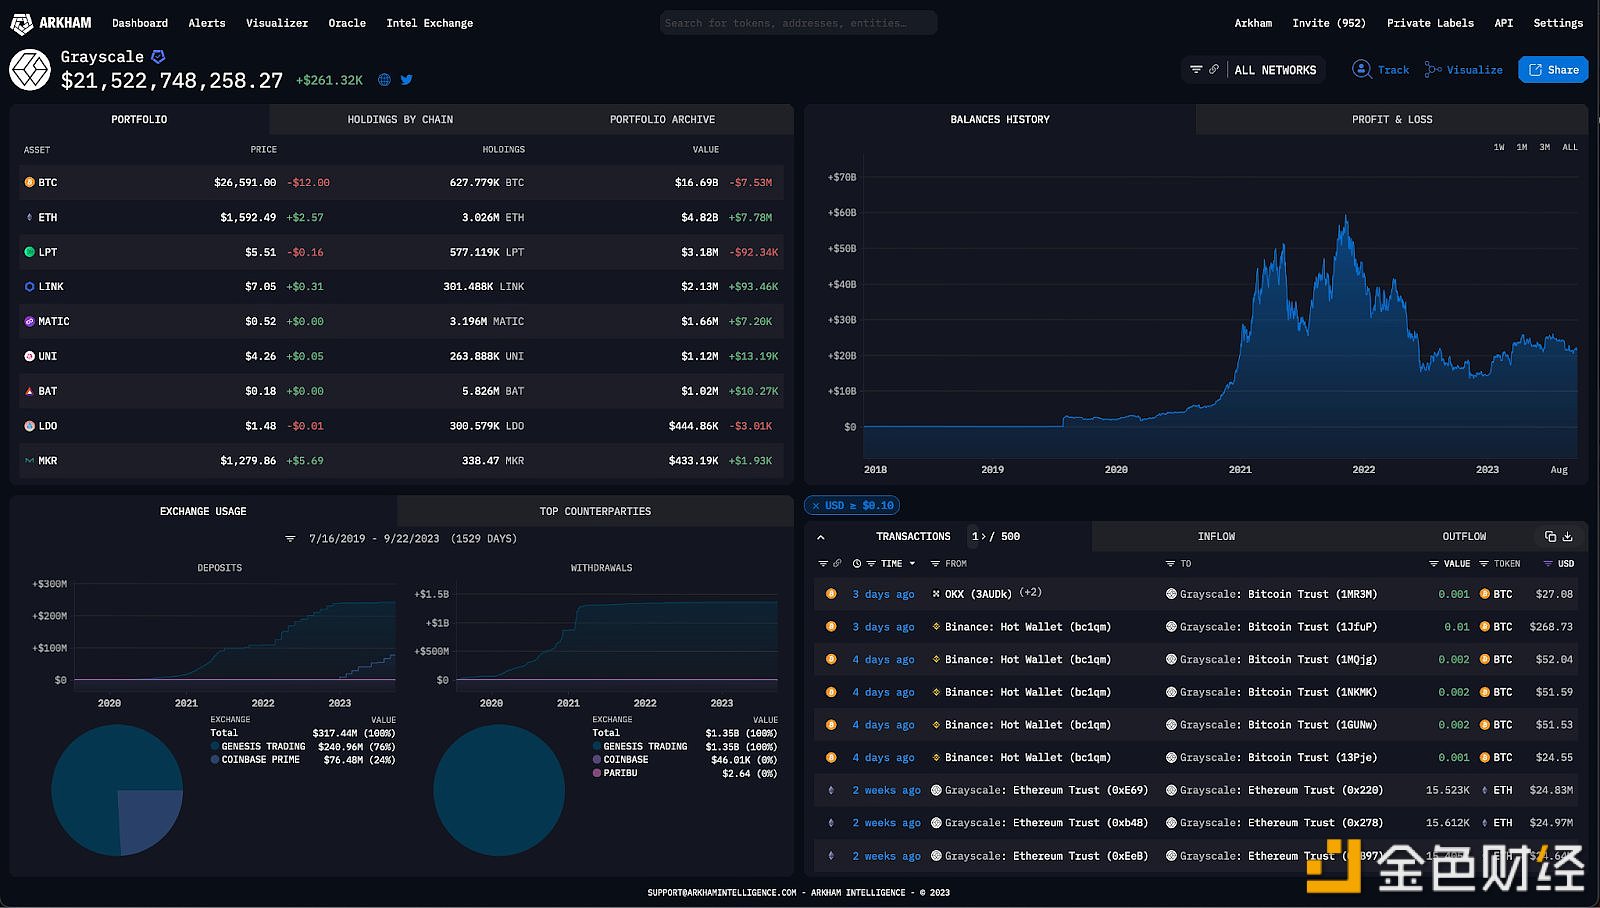Click the link icon in transactions header
This screenshot has height=908, width=1600.
837,564
